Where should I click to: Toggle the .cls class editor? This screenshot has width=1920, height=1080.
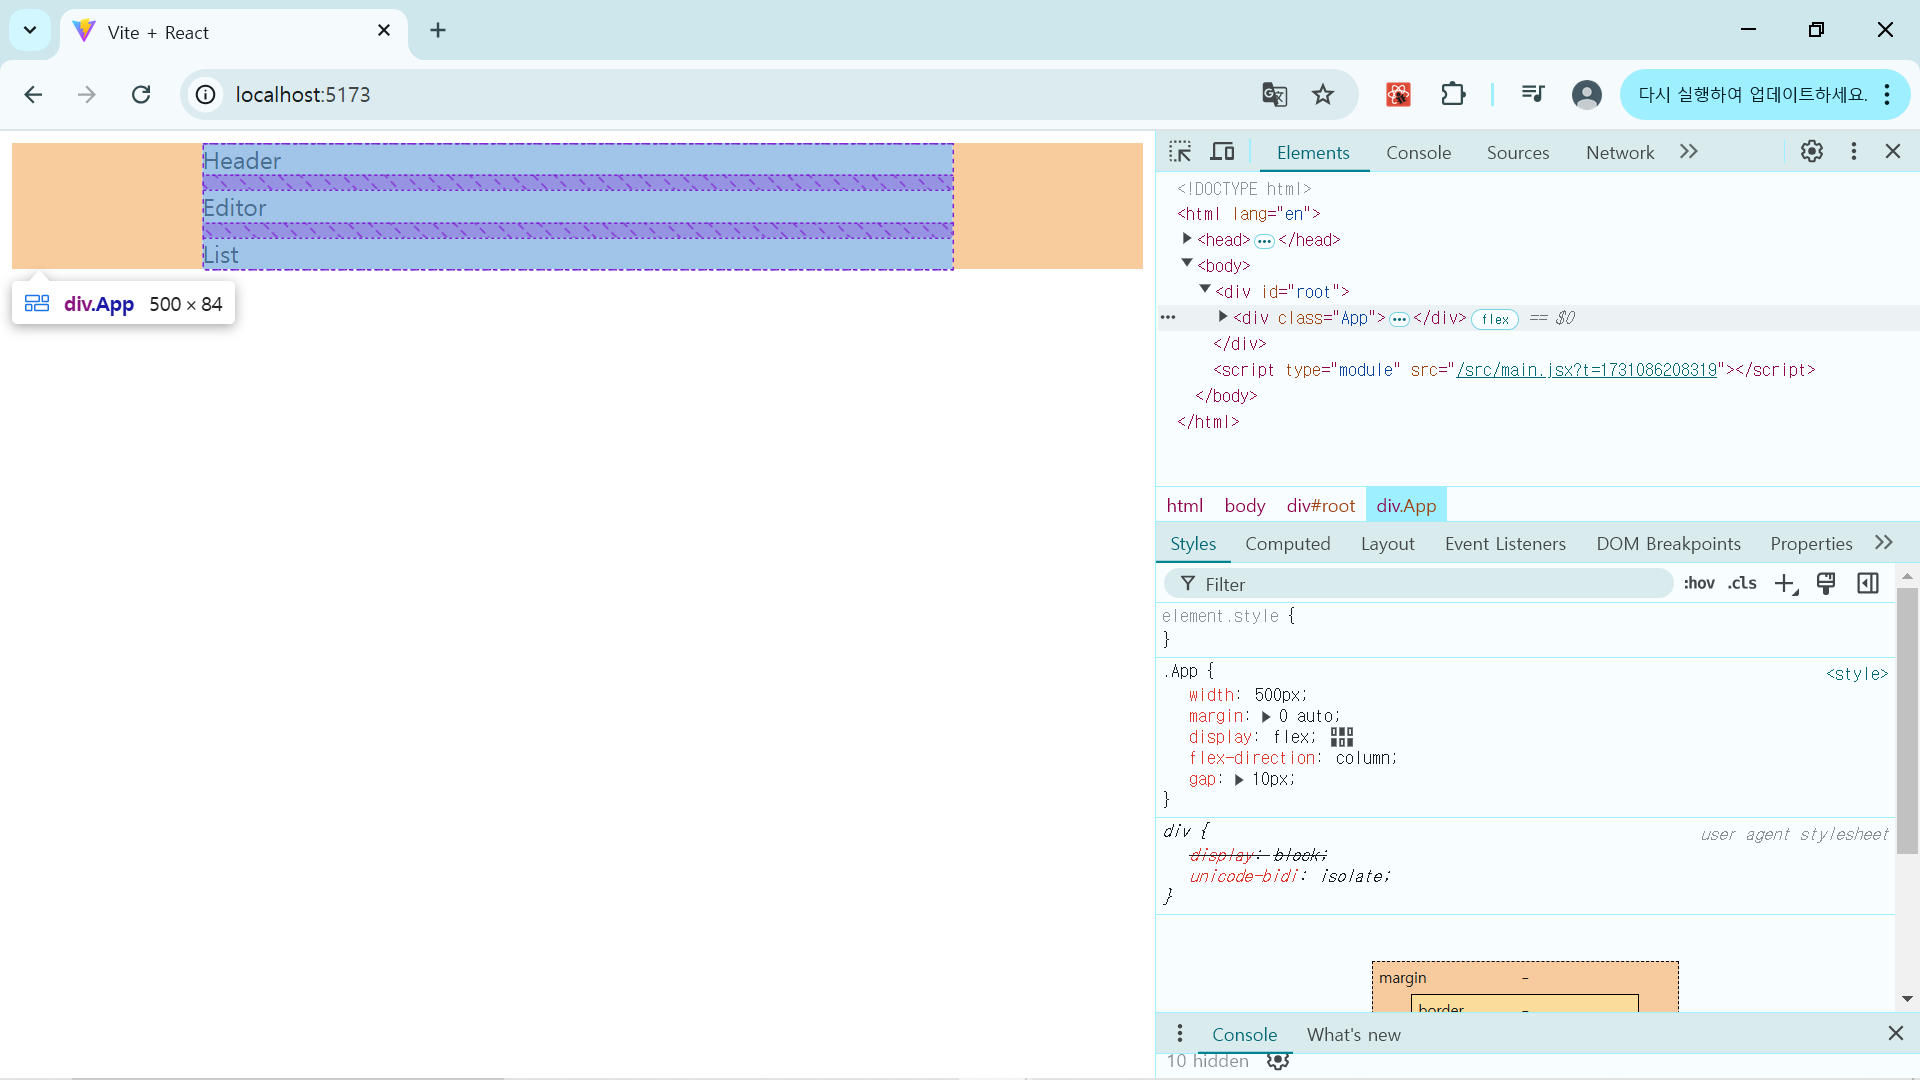click(1742, 583)
